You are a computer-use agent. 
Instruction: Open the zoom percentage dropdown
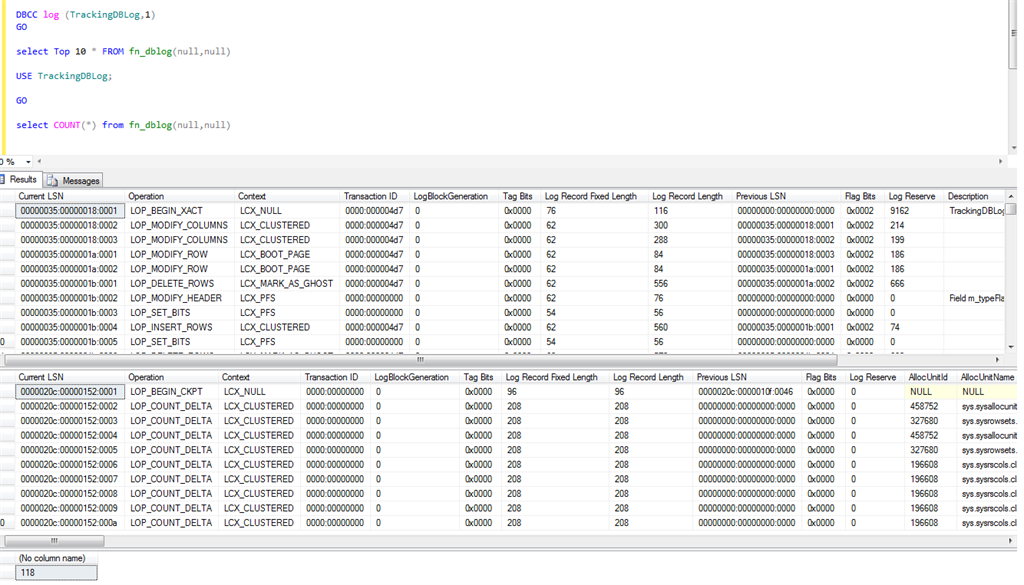click(x=27, y=162)
